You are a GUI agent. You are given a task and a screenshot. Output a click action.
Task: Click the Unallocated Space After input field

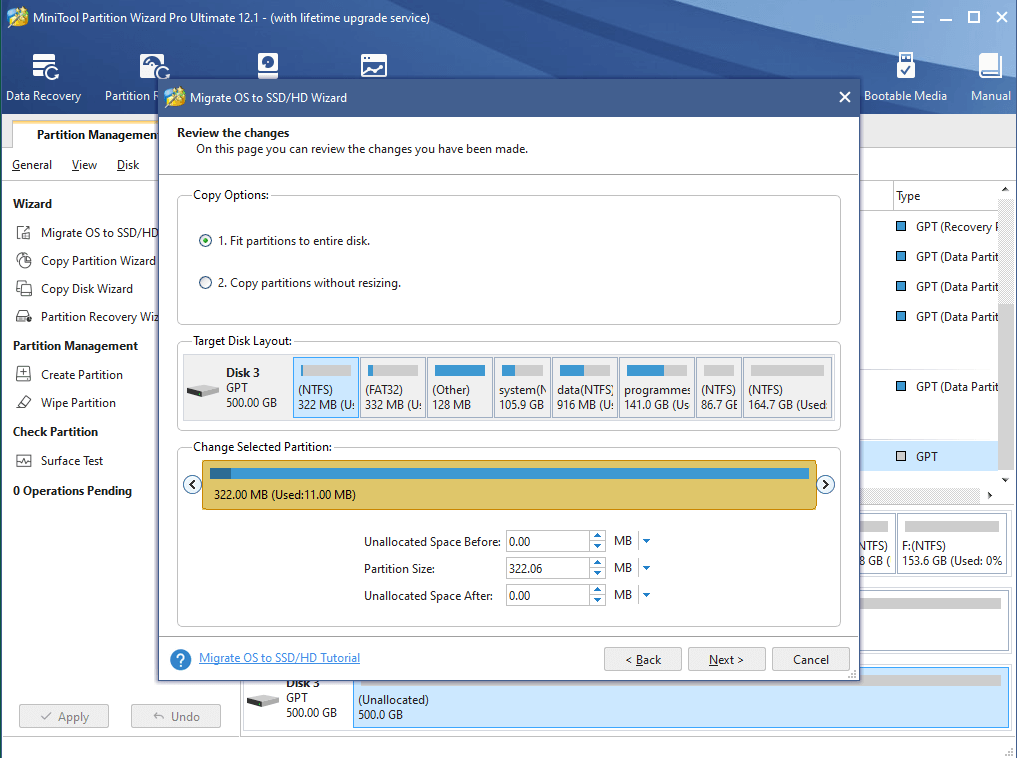(548, 595)
